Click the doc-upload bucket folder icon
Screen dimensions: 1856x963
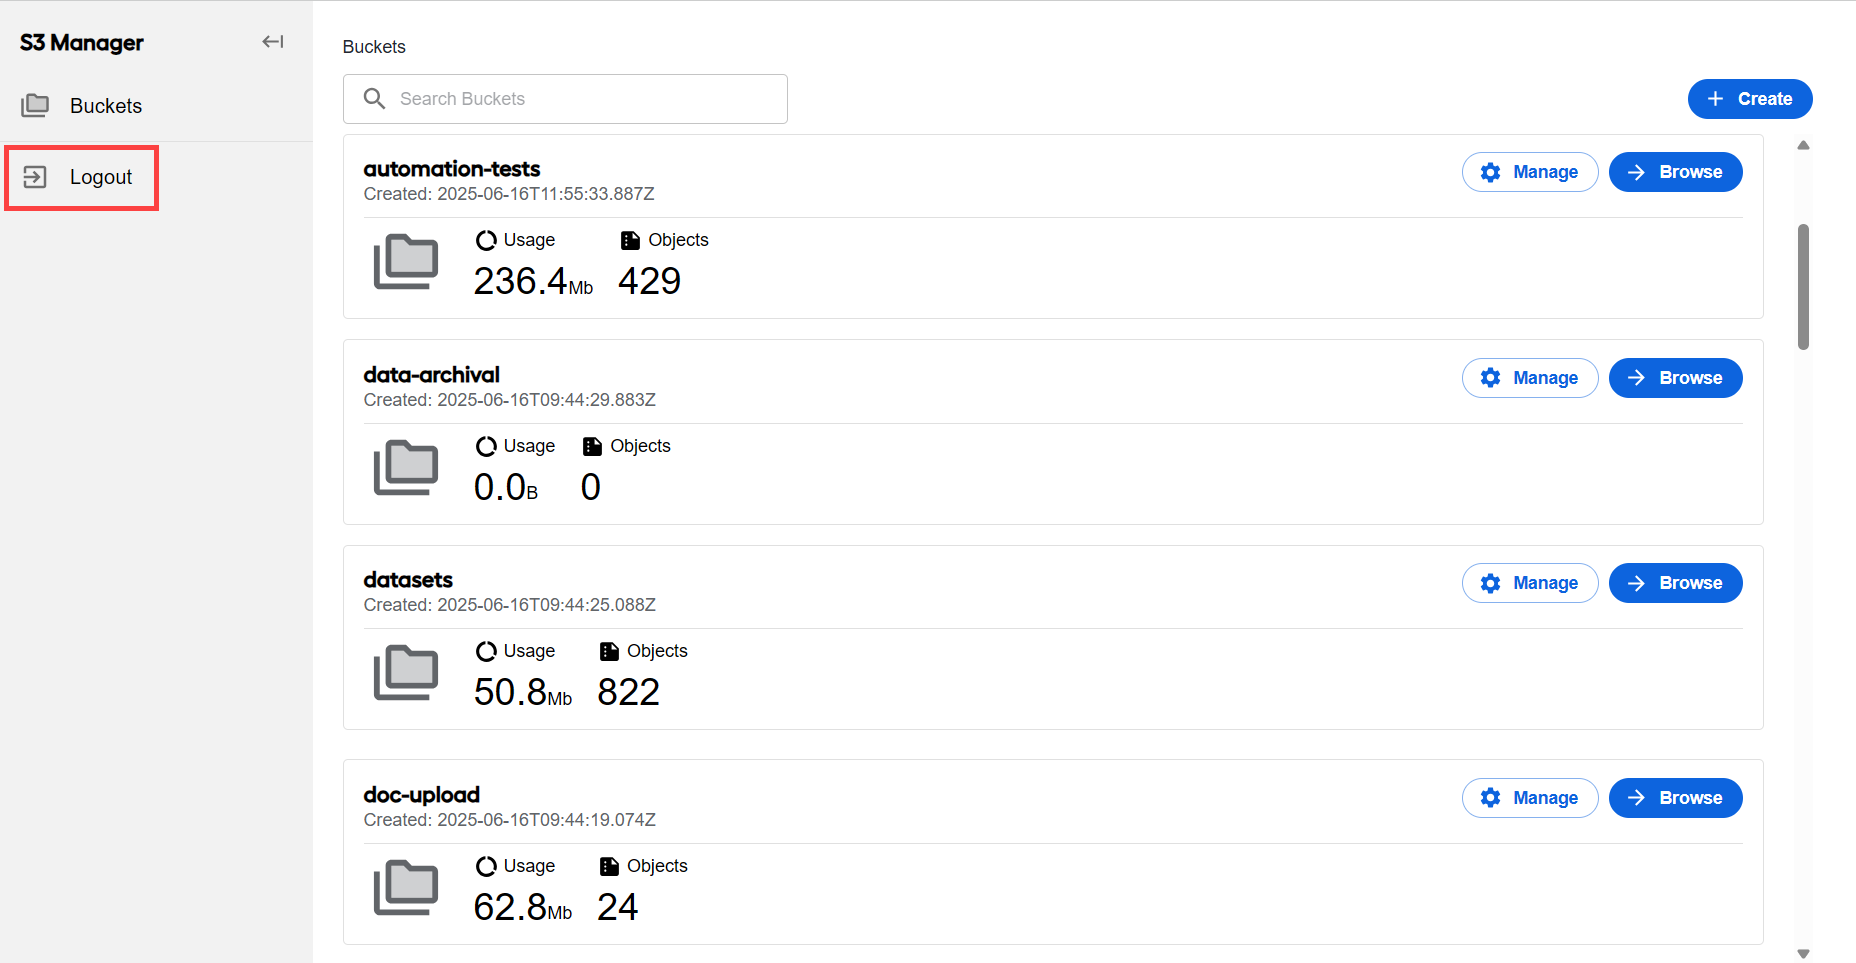coord(405,888)
